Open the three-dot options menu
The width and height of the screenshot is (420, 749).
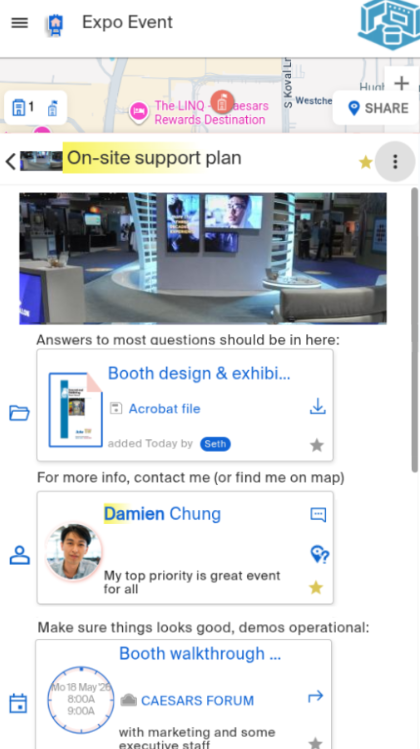[x=395, y=162]
